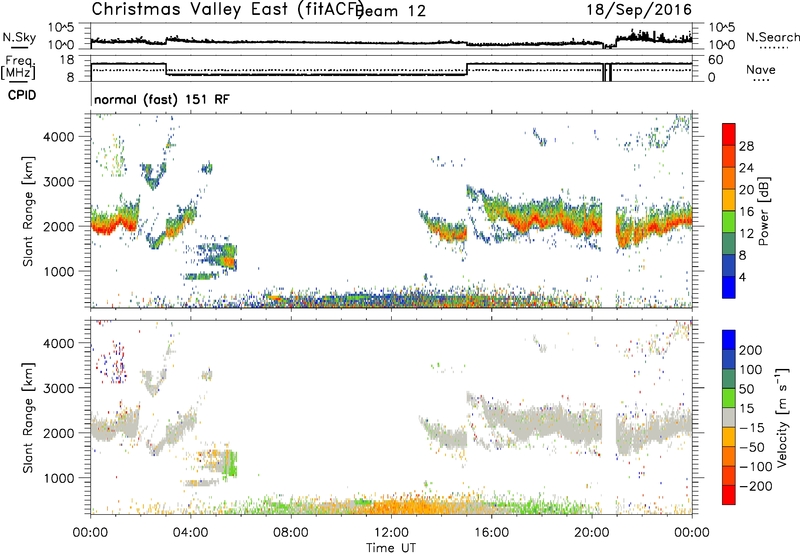Click the date "18/Sep/2016"

pos(639,9)
